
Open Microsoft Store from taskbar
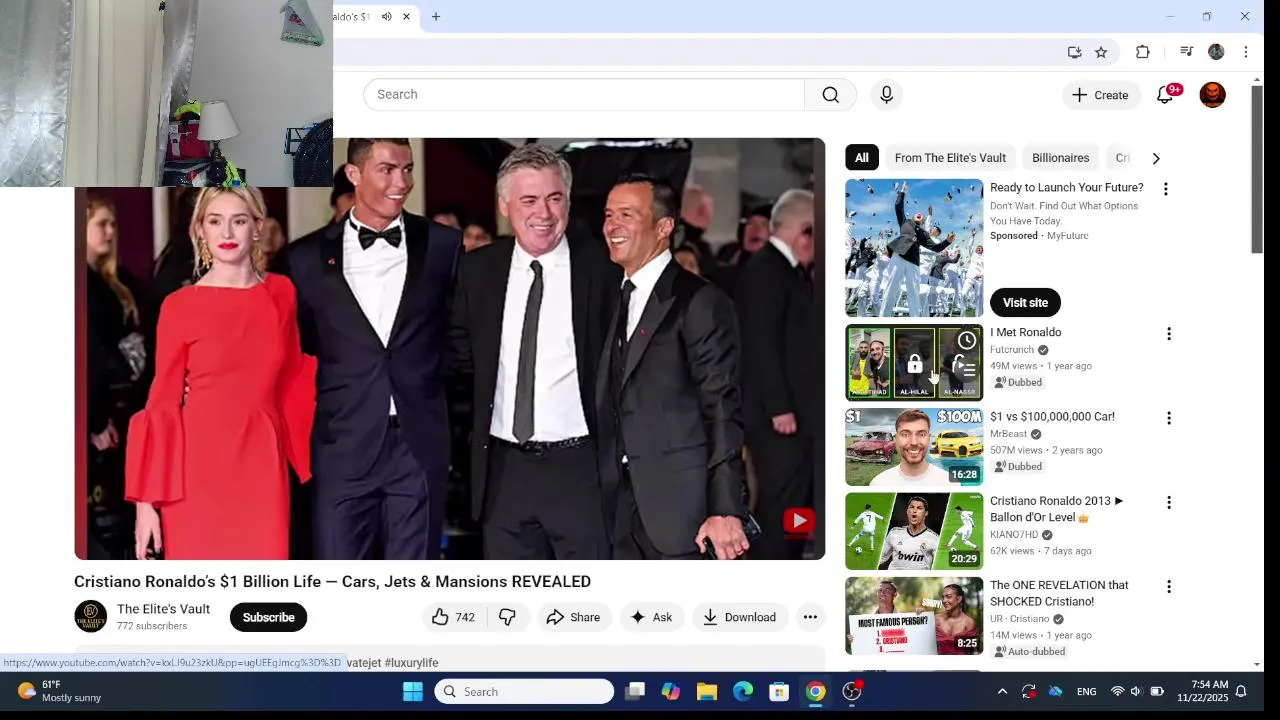point(779,692)
